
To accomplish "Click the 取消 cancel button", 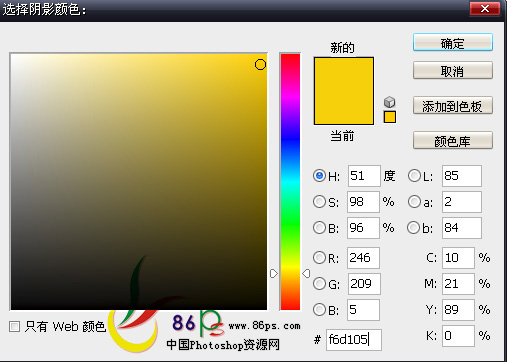I will pos(453,70).
